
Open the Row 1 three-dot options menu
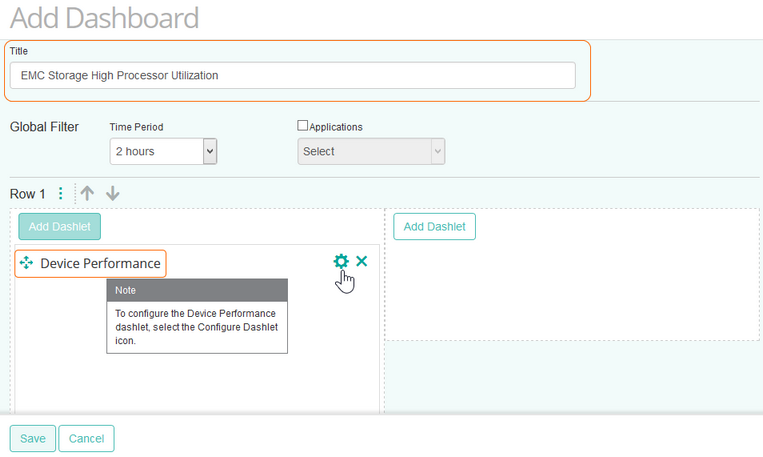click(x=60, y=194)
